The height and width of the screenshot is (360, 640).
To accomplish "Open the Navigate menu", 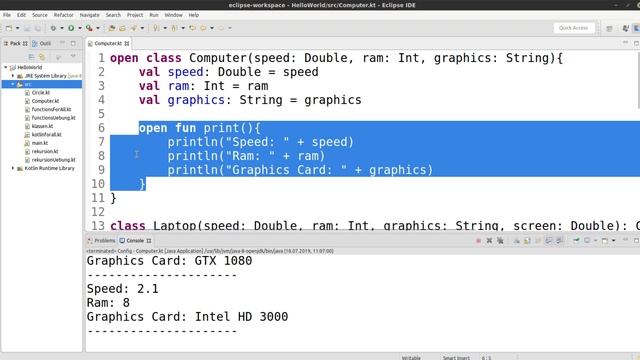I will (x=89, y=15).
